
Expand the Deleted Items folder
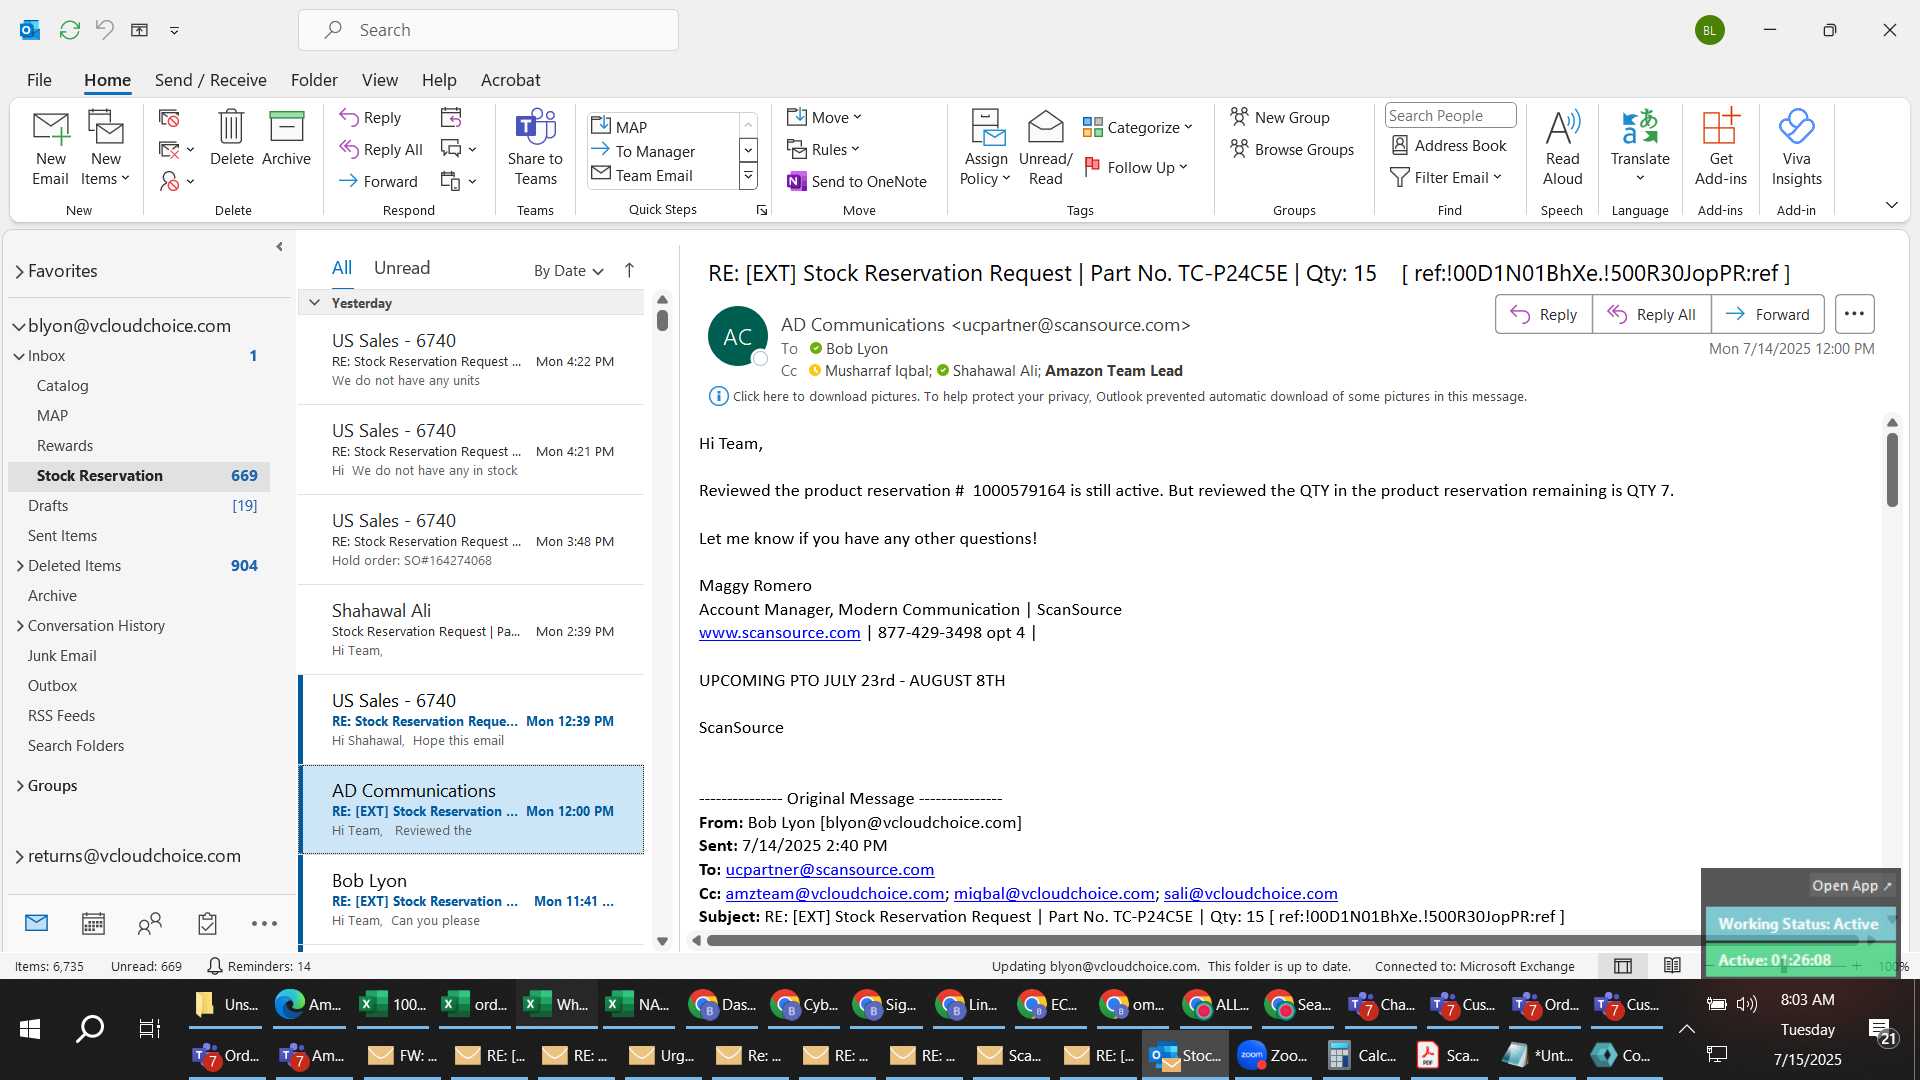(20, 566)
